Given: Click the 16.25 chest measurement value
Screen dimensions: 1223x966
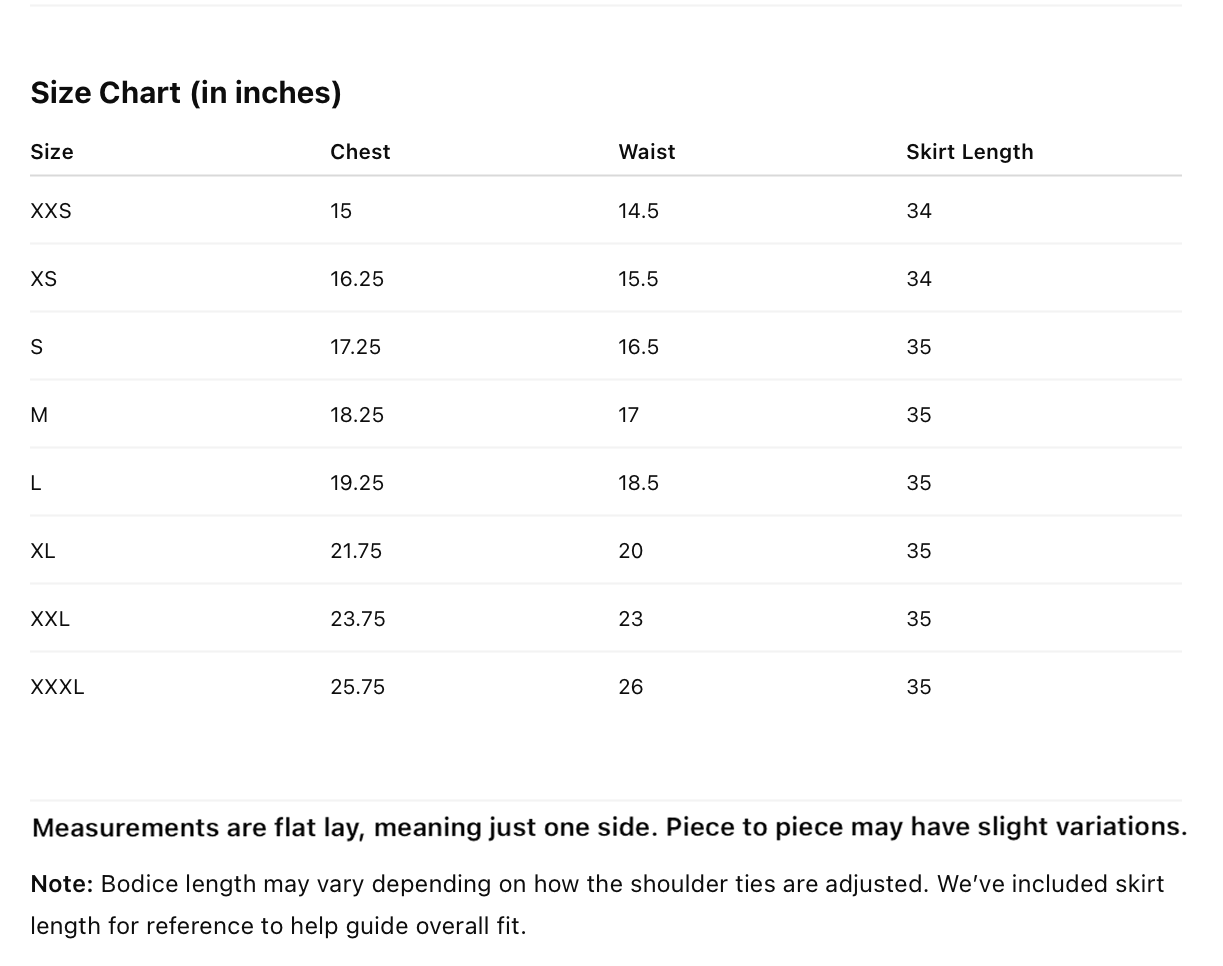Looking at the screenshot, I should 357,279.
